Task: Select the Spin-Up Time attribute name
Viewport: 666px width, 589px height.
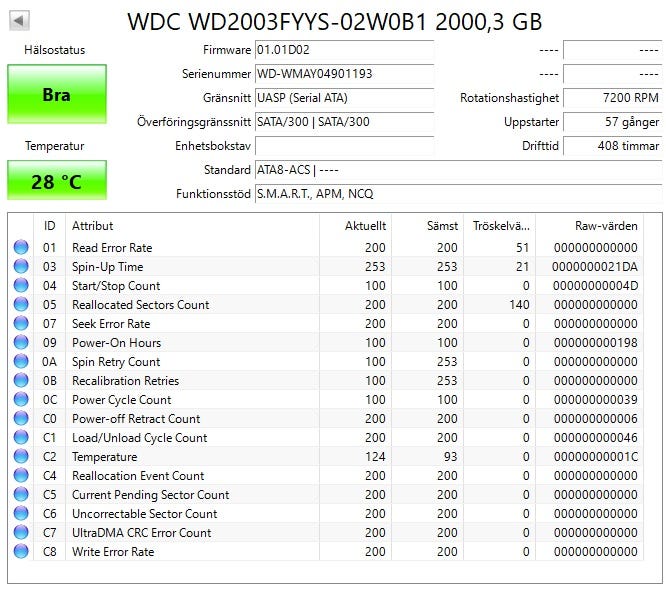Action: coord(107,267)
